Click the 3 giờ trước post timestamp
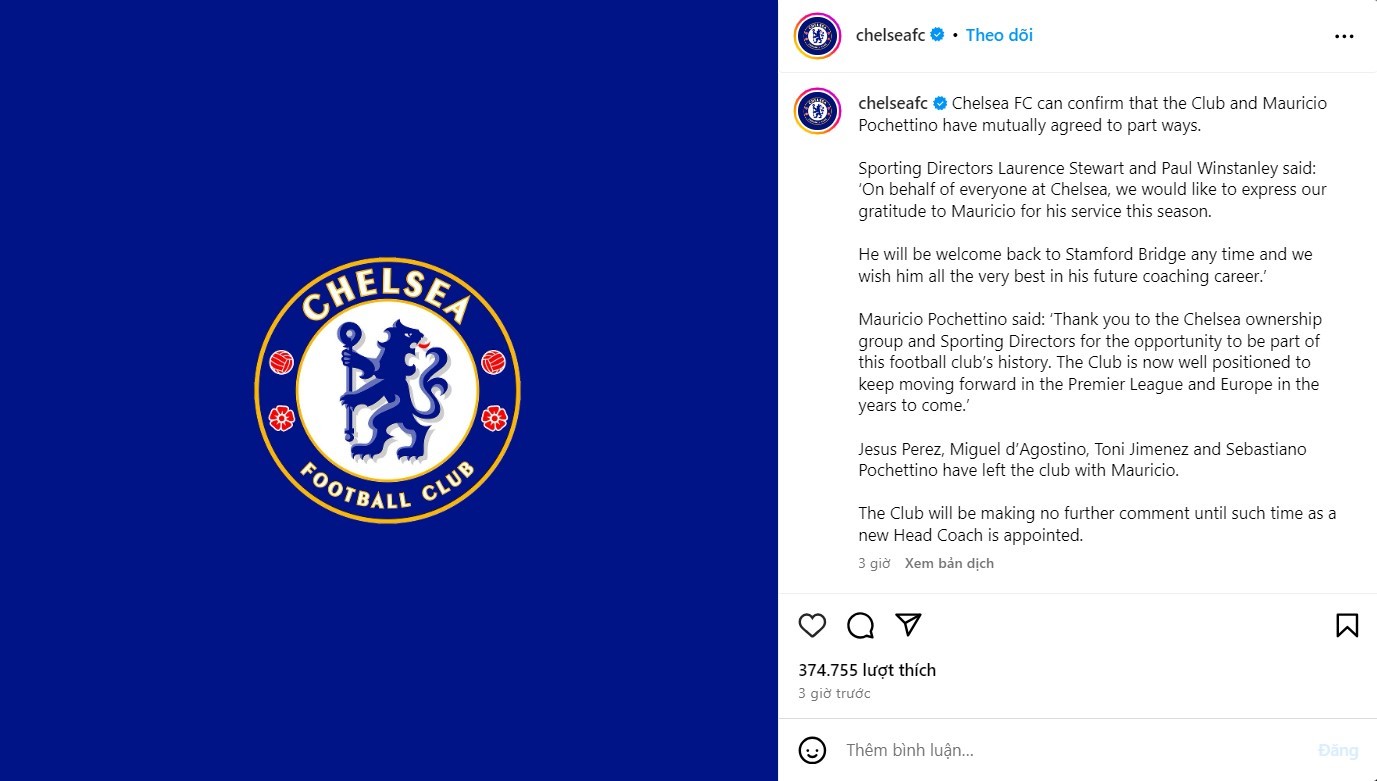Image resolution: width=1377 pixels, height=781 pixels. point(834,693)
